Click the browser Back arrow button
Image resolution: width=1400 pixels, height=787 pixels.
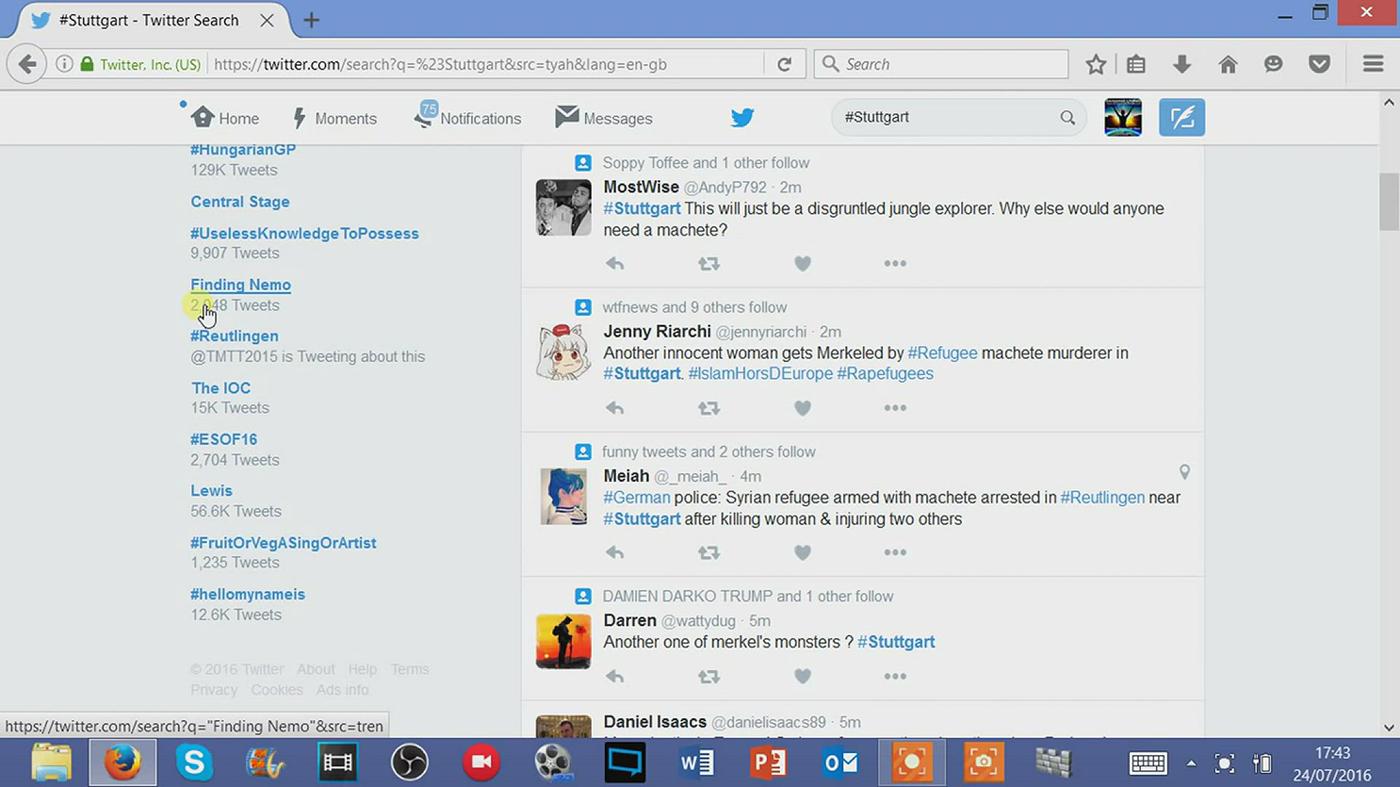[27, 65]
